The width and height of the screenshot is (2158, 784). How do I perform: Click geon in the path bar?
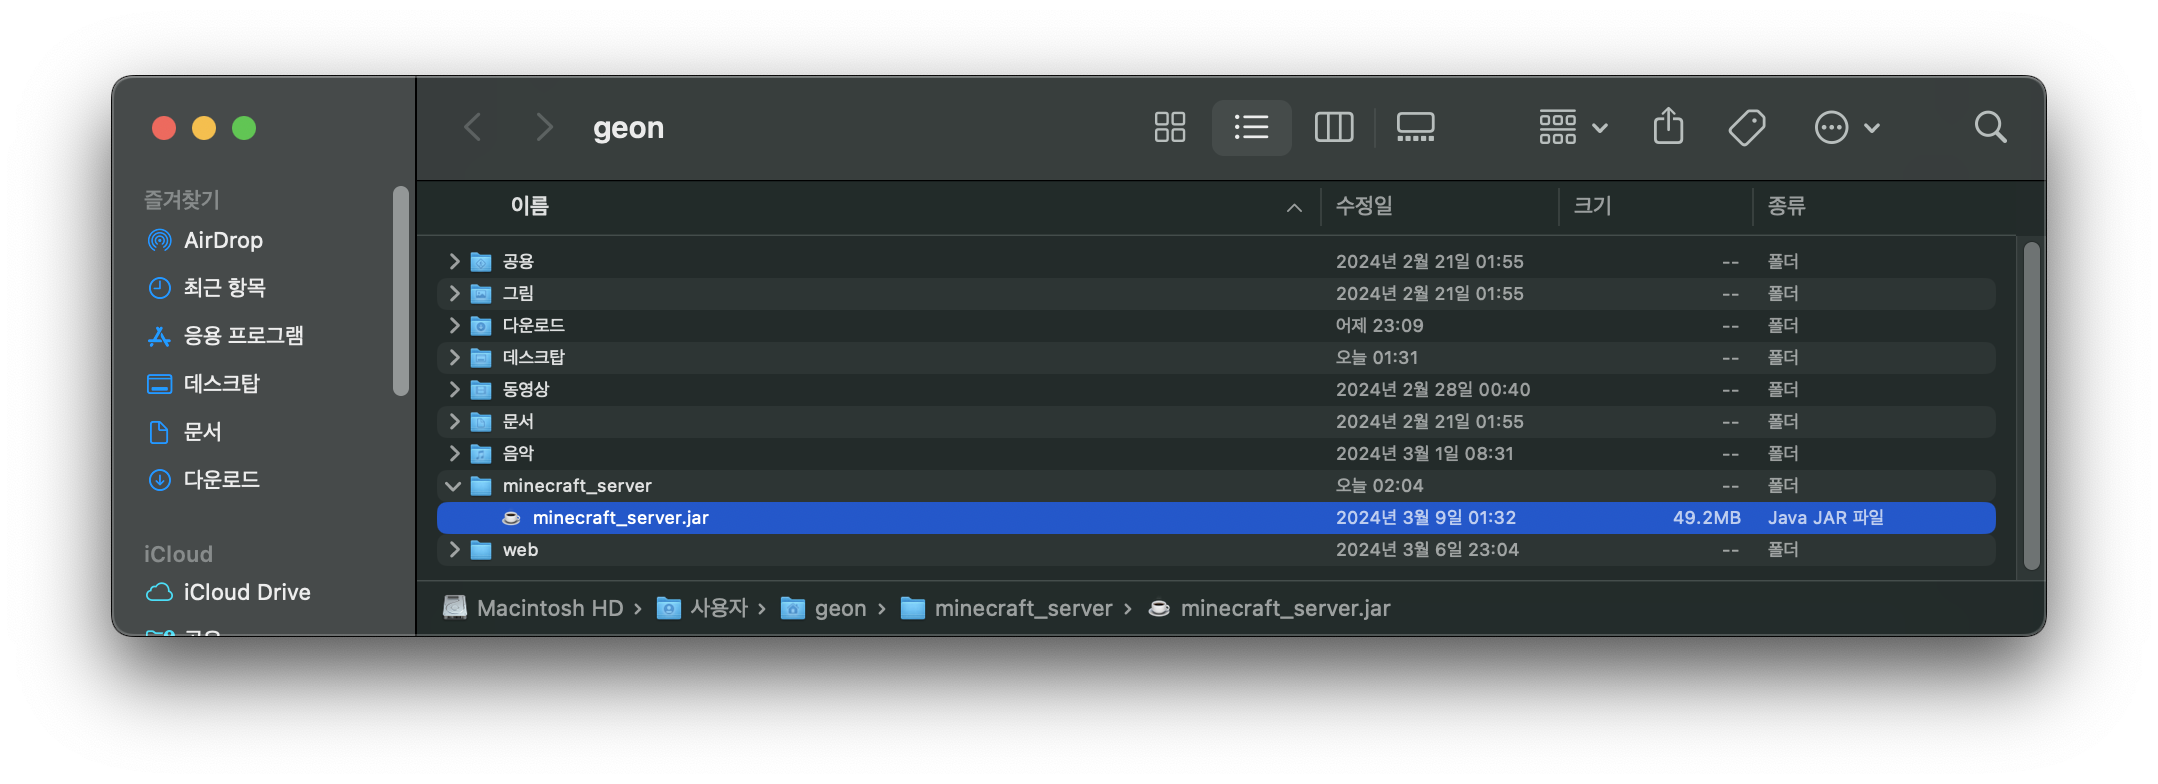823,608
